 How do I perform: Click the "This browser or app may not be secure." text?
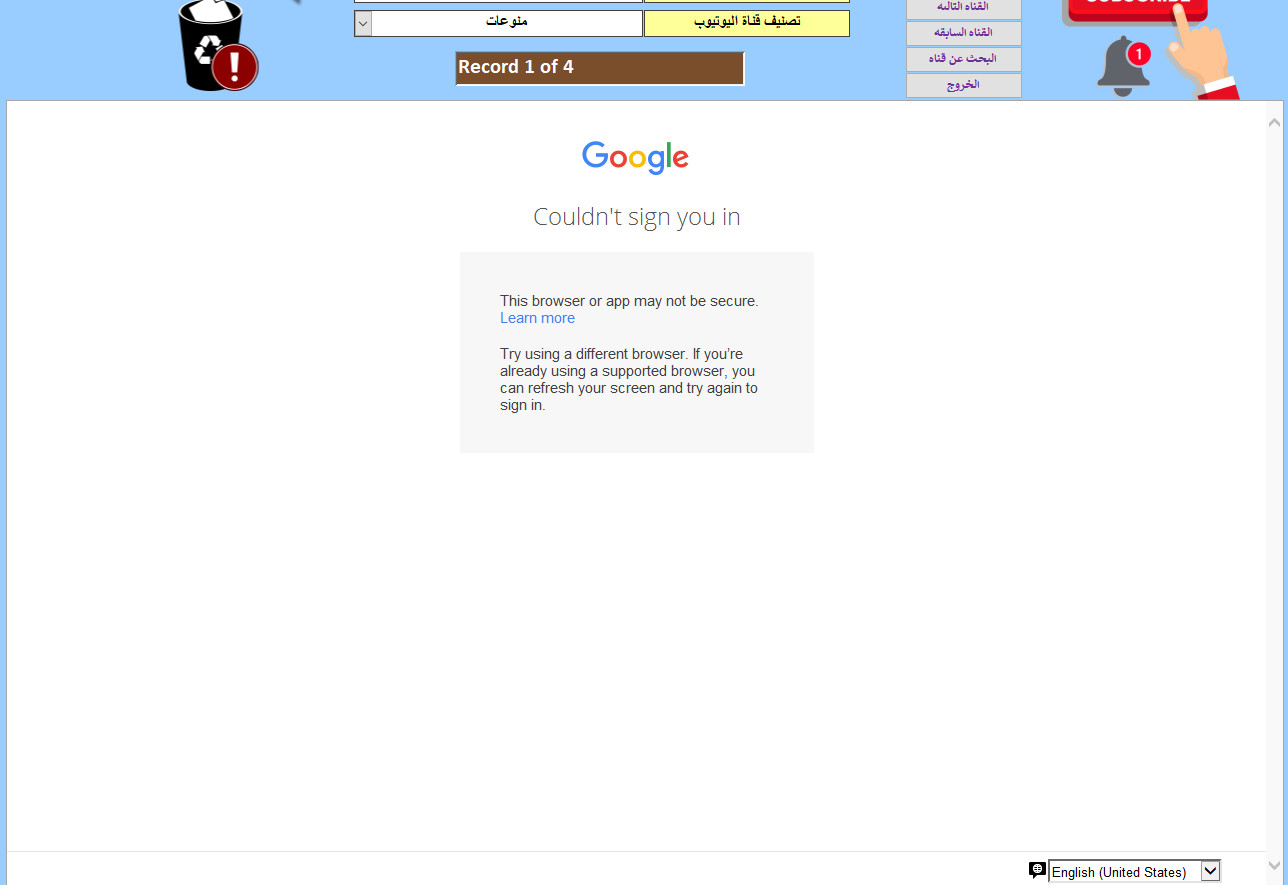pyautogui.click(x=629, y=301)
